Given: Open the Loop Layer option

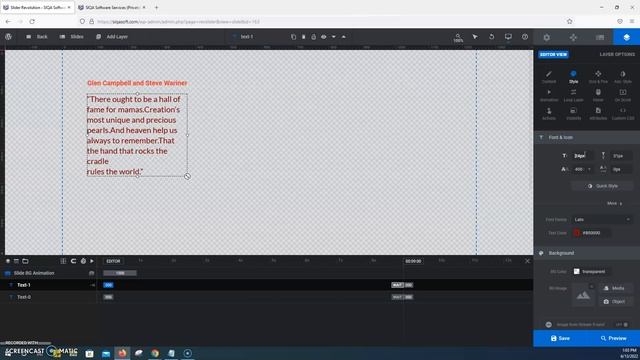Looking at the screenshot, I should [x=573, y=95].
